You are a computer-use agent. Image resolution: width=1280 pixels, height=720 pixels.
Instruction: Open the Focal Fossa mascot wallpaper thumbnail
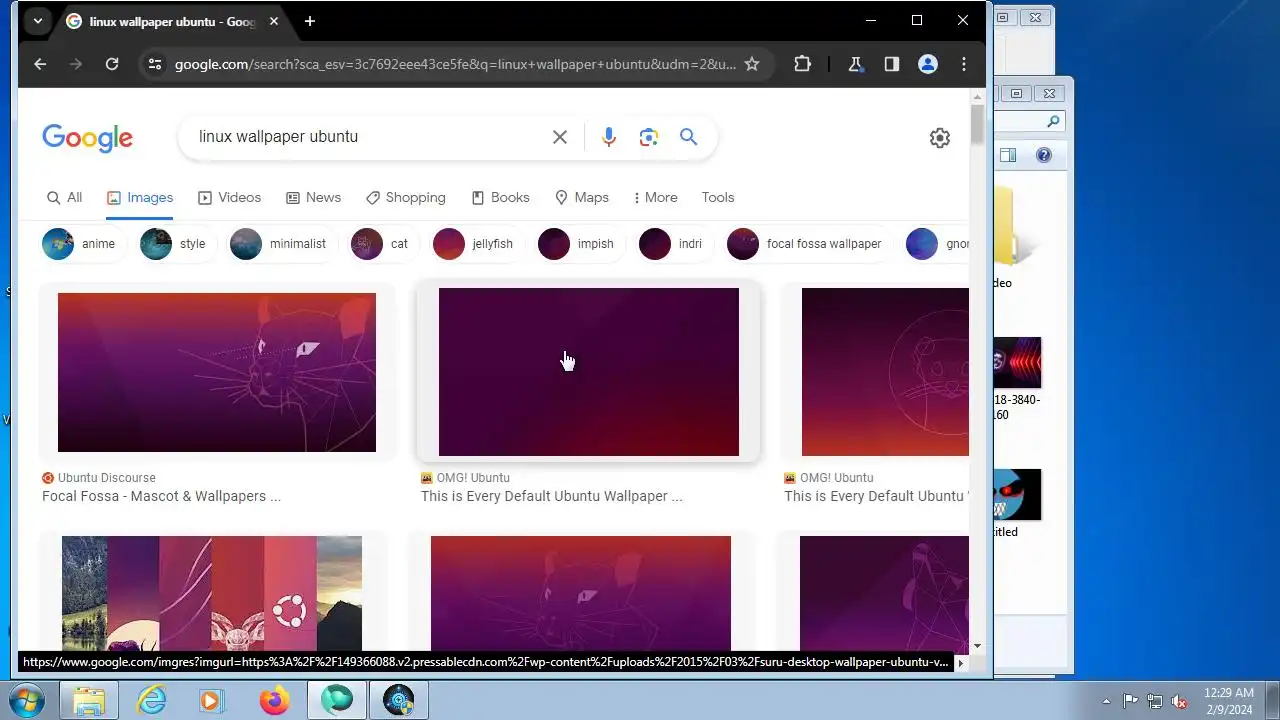[x=217, y=372]
